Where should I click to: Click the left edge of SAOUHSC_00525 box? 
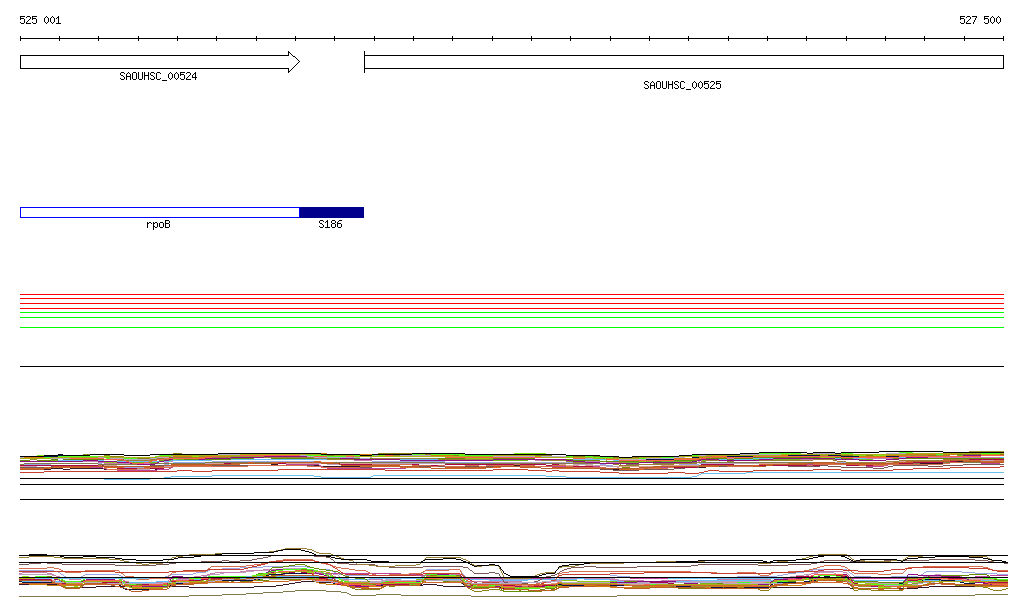coord(365,62)
